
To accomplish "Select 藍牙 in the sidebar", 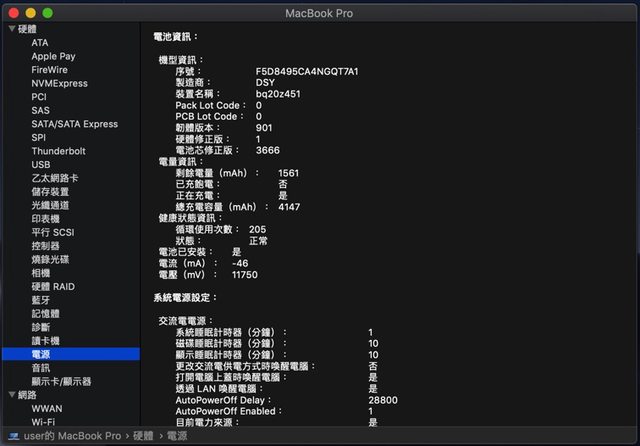I will point(40,300).
